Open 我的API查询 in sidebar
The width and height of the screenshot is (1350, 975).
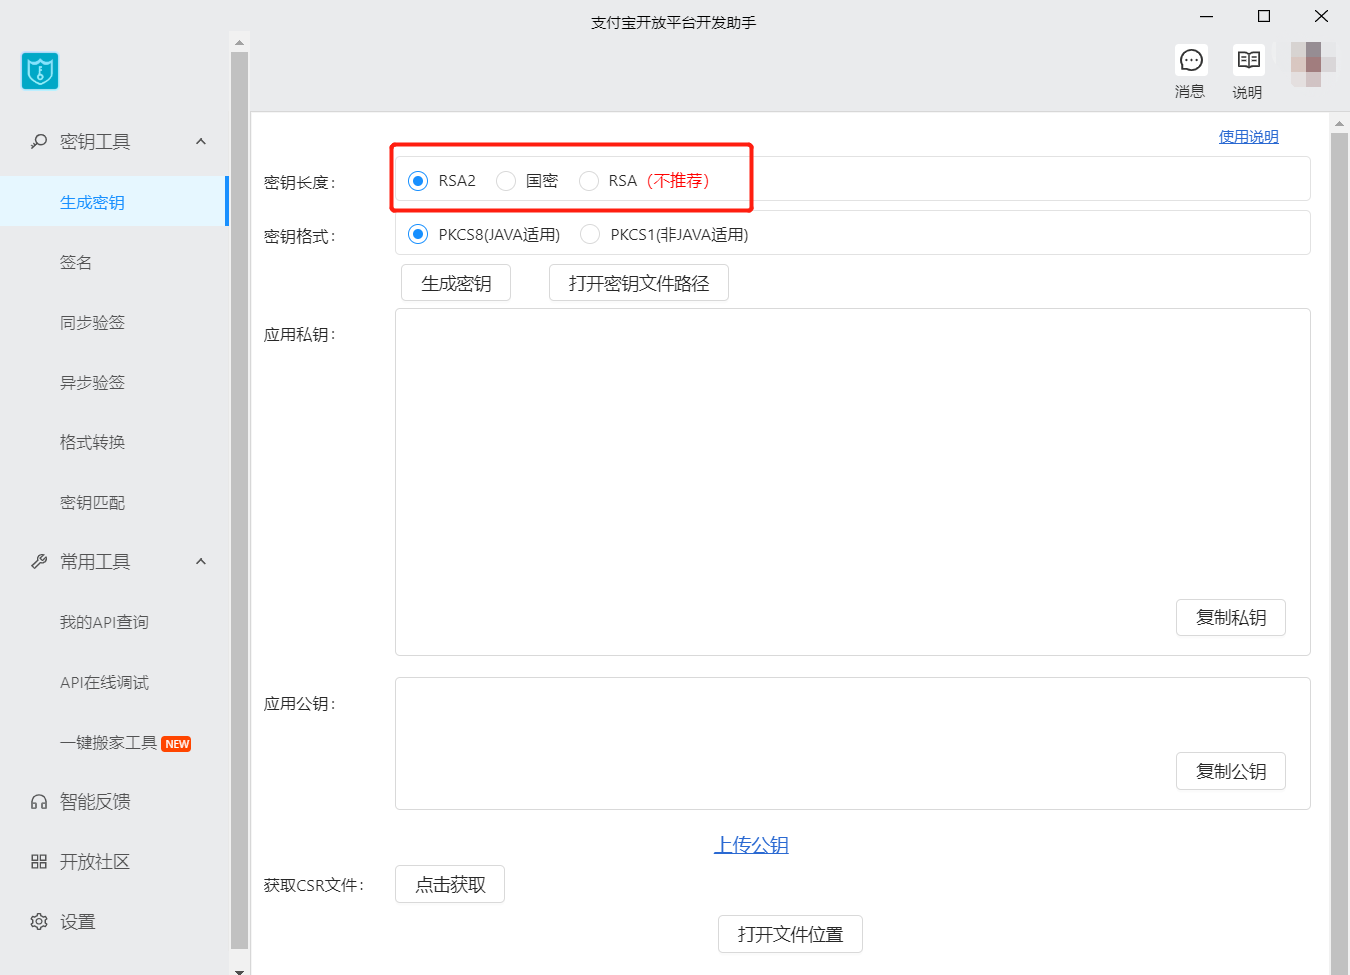click(114, 622)
